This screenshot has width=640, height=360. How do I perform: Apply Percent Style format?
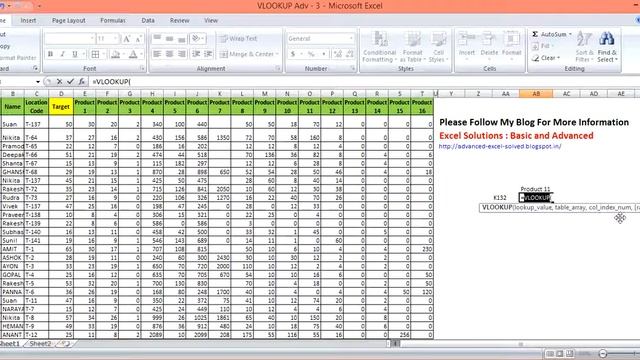pos(311,54)
